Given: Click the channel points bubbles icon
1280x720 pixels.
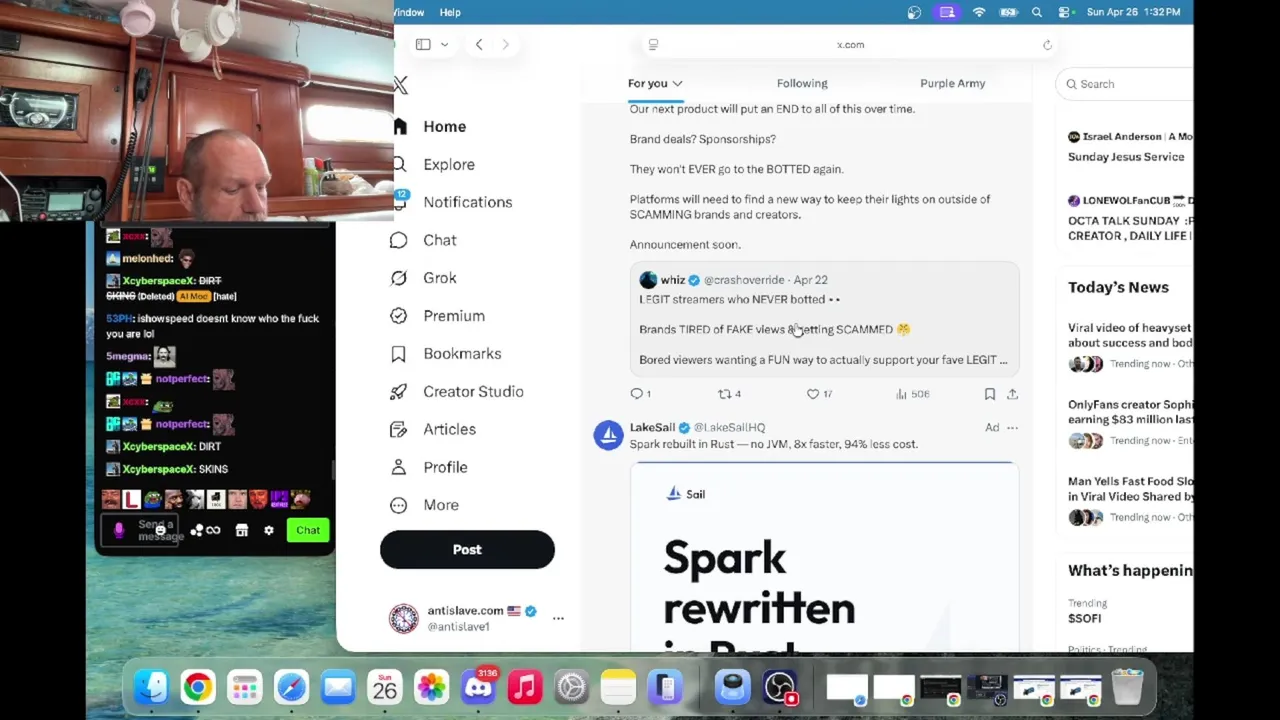Looking at the screenshot, I should point(197,531).
